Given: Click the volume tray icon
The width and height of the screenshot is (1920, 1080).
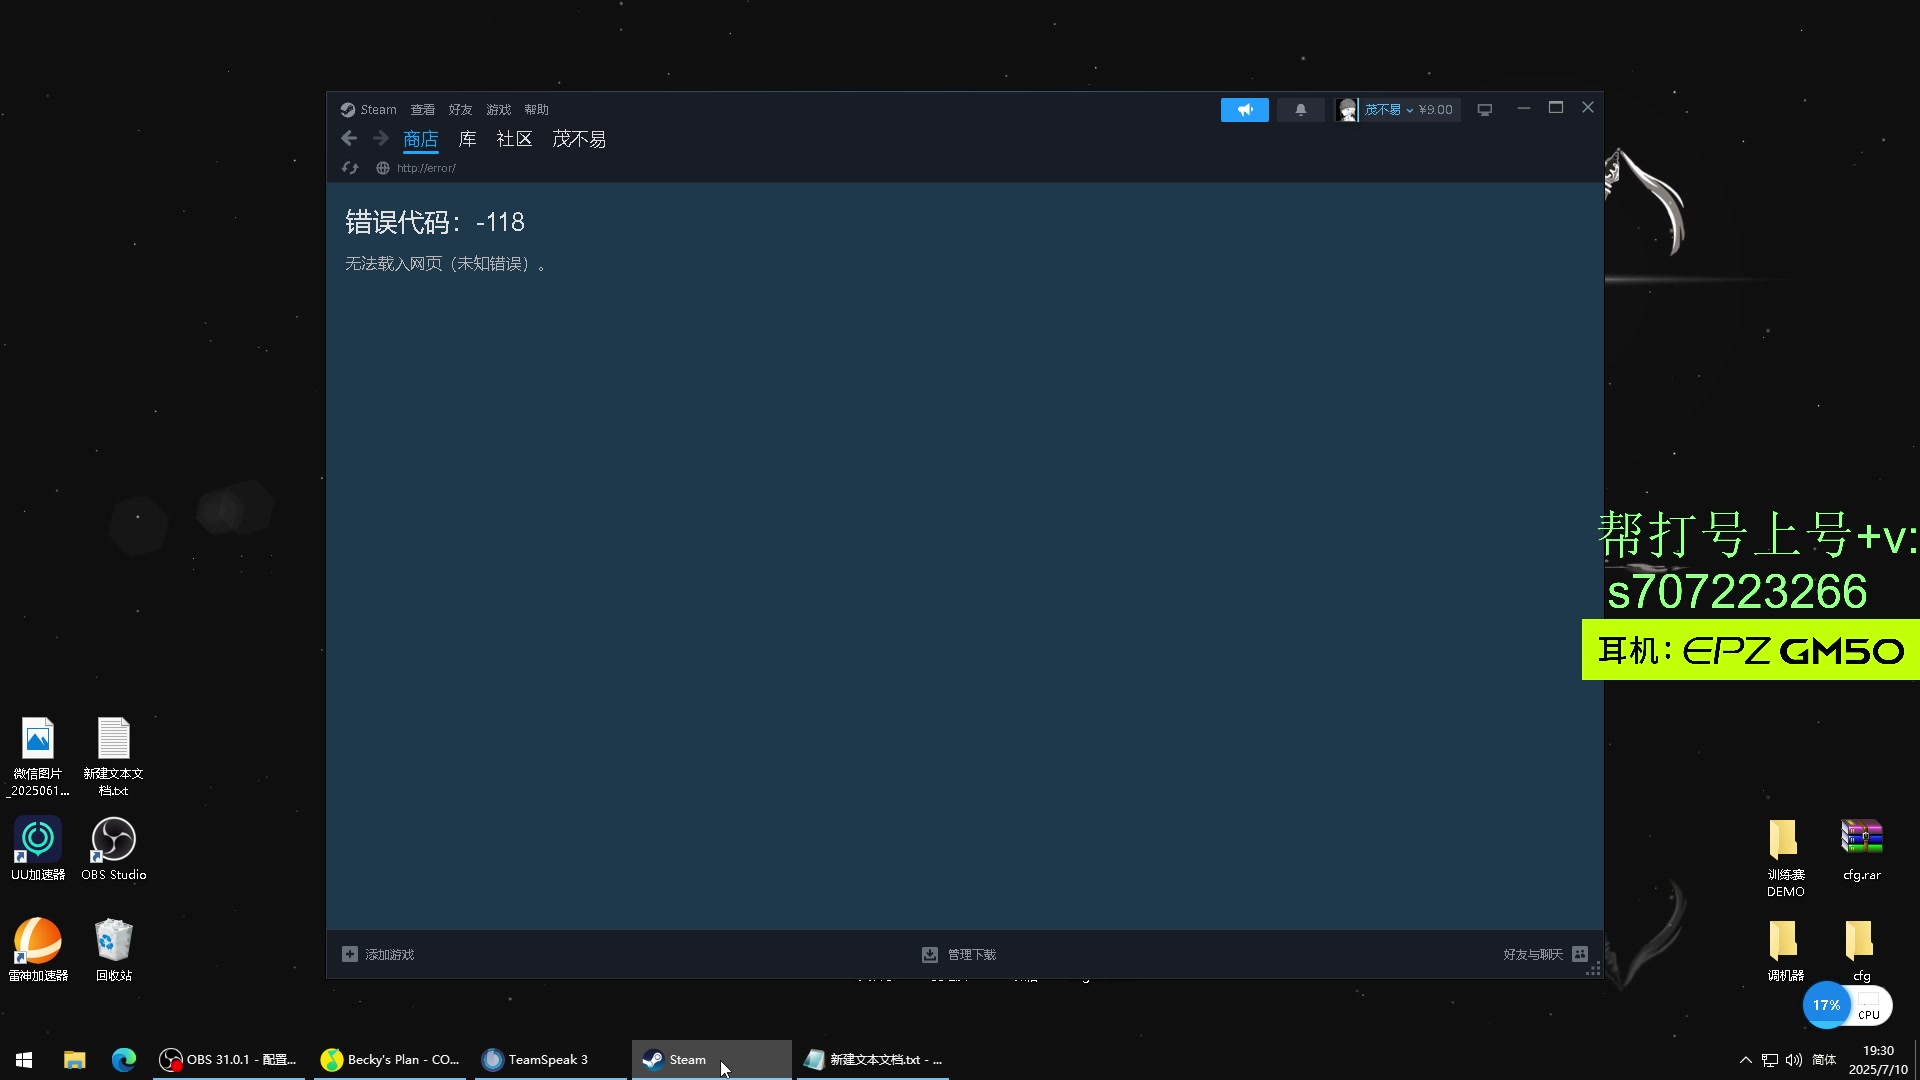Looking at the screenshot, I should 1794,1060.
